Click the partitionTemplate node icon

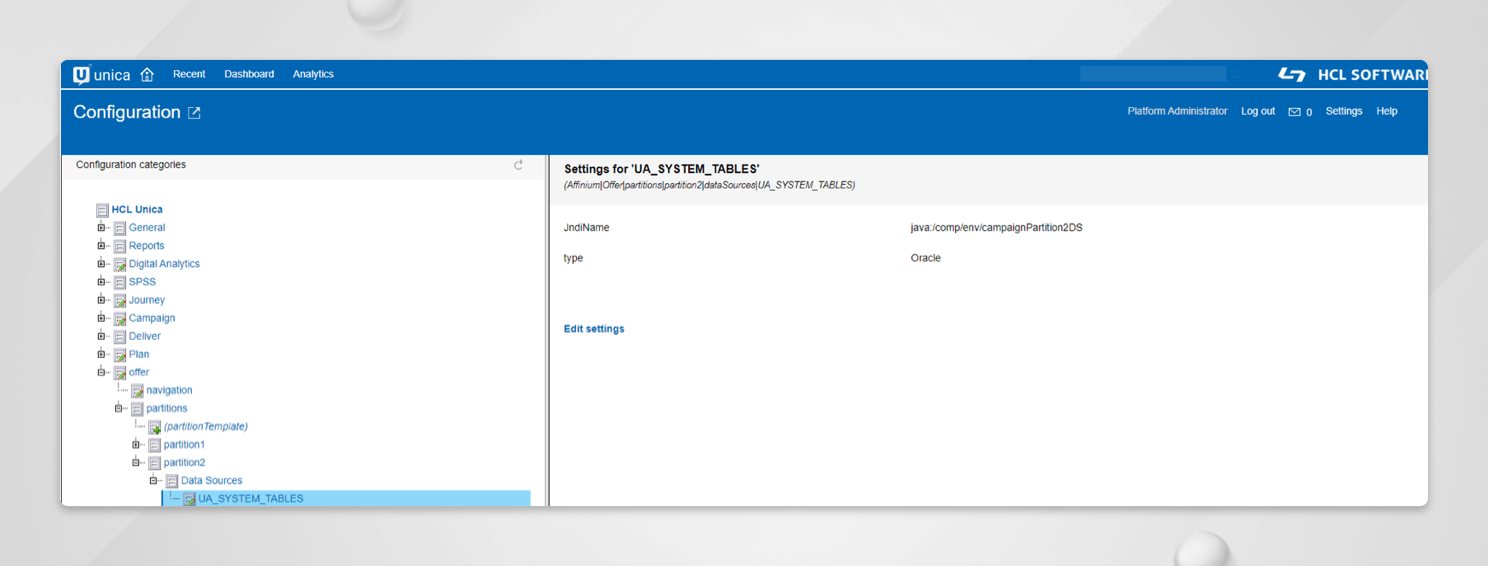point(154,427)
